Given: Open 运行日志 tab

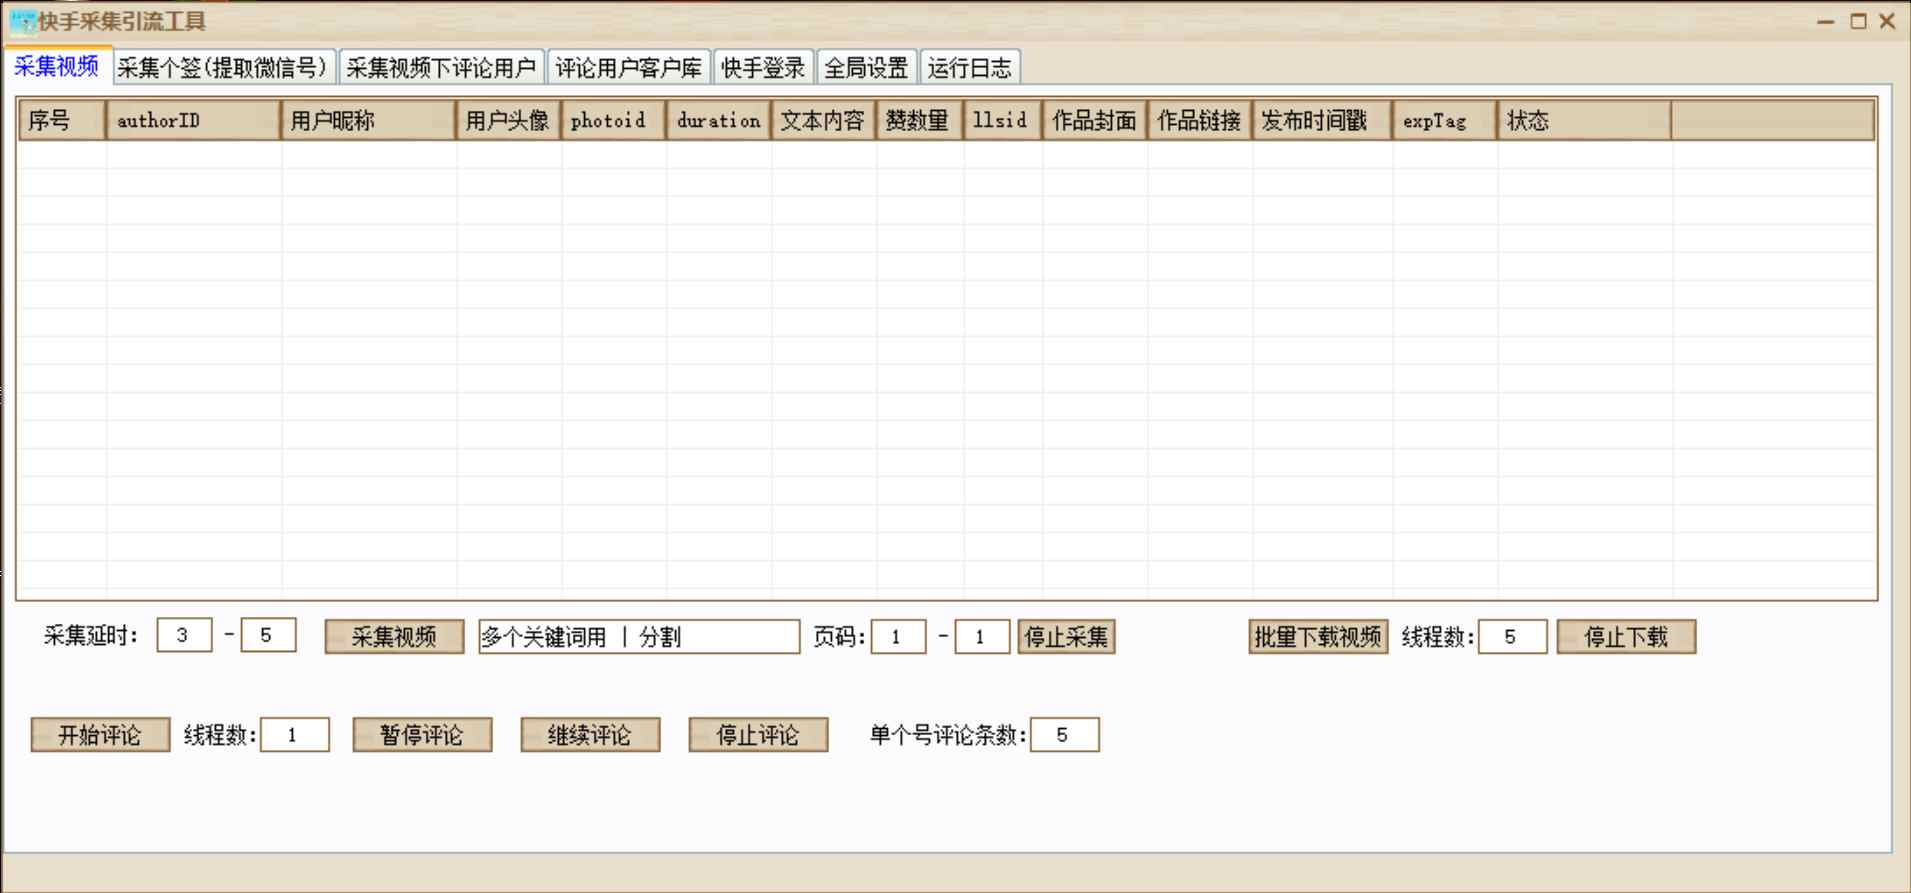Looking at the screenshot, I should click(x=970, y=68).
